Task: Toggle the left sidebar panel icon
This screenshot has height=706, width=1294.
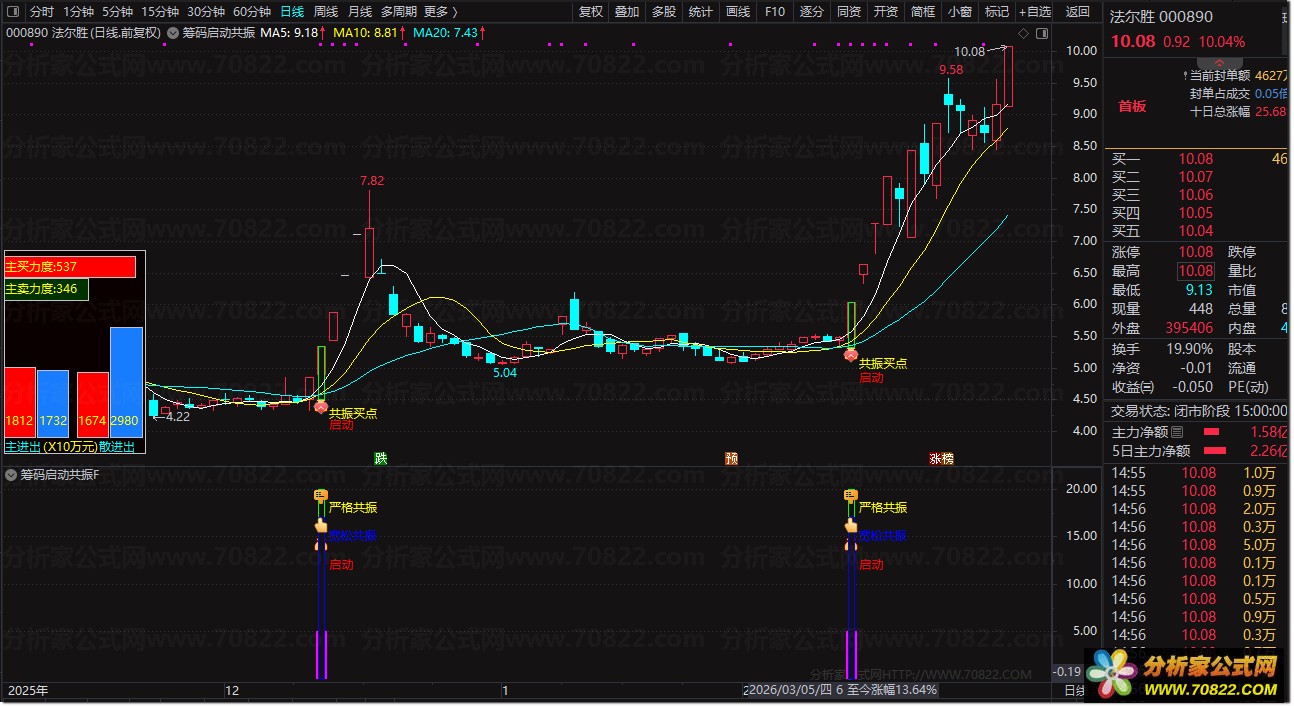Action: [15, 12]
